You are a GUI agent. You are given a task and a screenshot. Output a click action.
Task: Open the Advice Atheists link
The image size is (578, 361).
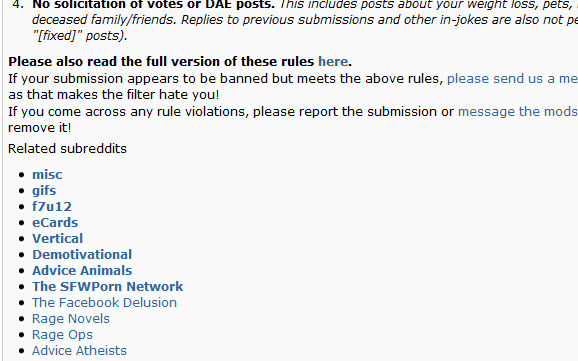(x=79, y=350)
